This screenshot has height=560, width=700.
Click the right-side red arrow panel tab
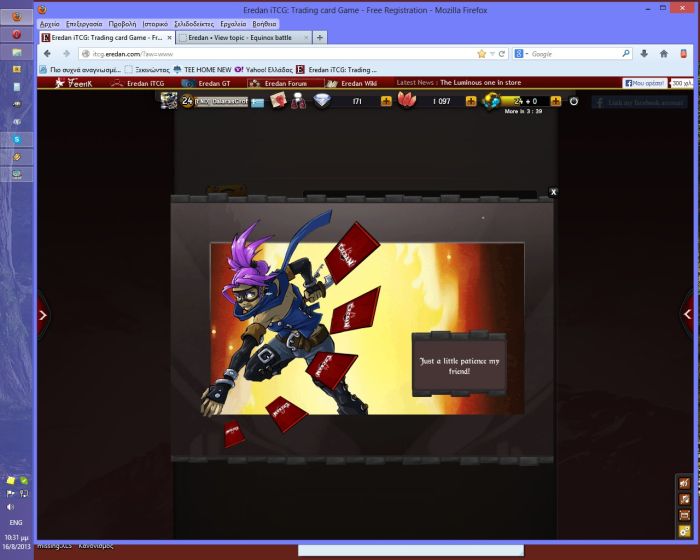[x=688, y=314]
